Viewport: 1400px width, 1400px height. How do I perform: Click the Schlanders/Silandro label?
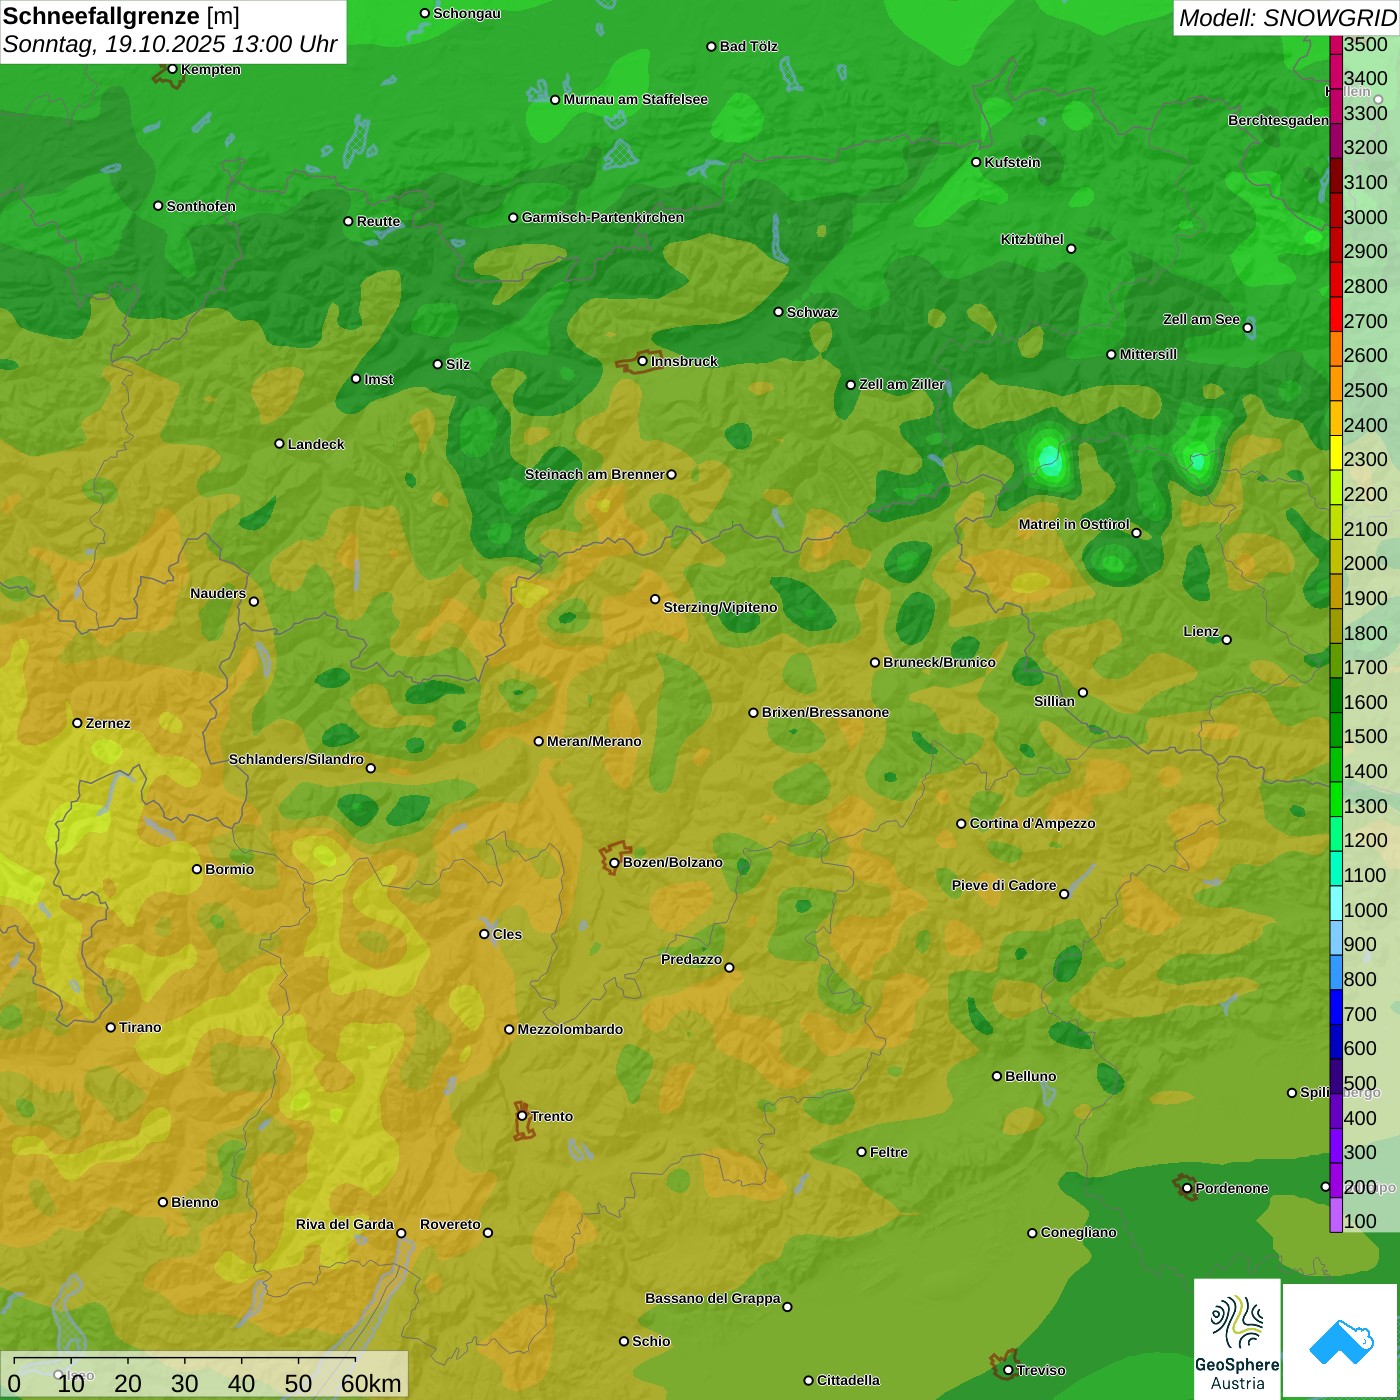coord(296,759)
